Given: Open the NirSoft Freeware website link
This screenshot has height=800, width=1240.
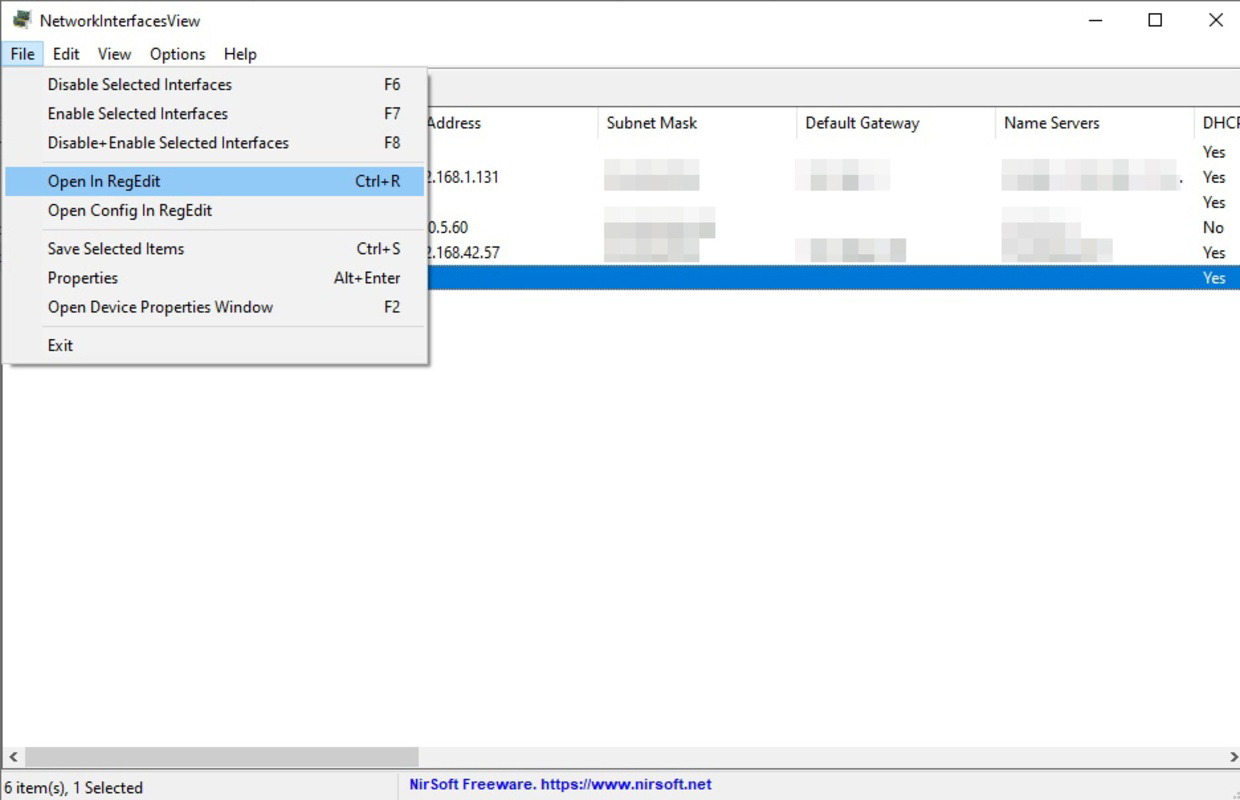Looking at the screenshot, I should [560, 785].
